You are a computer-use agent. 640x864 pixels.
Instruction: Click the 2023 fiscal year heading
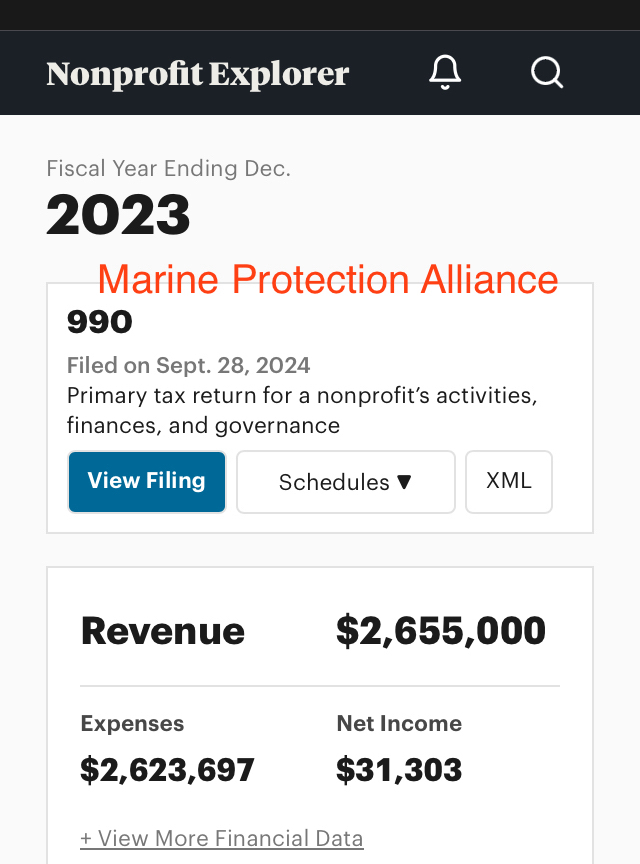118,215
